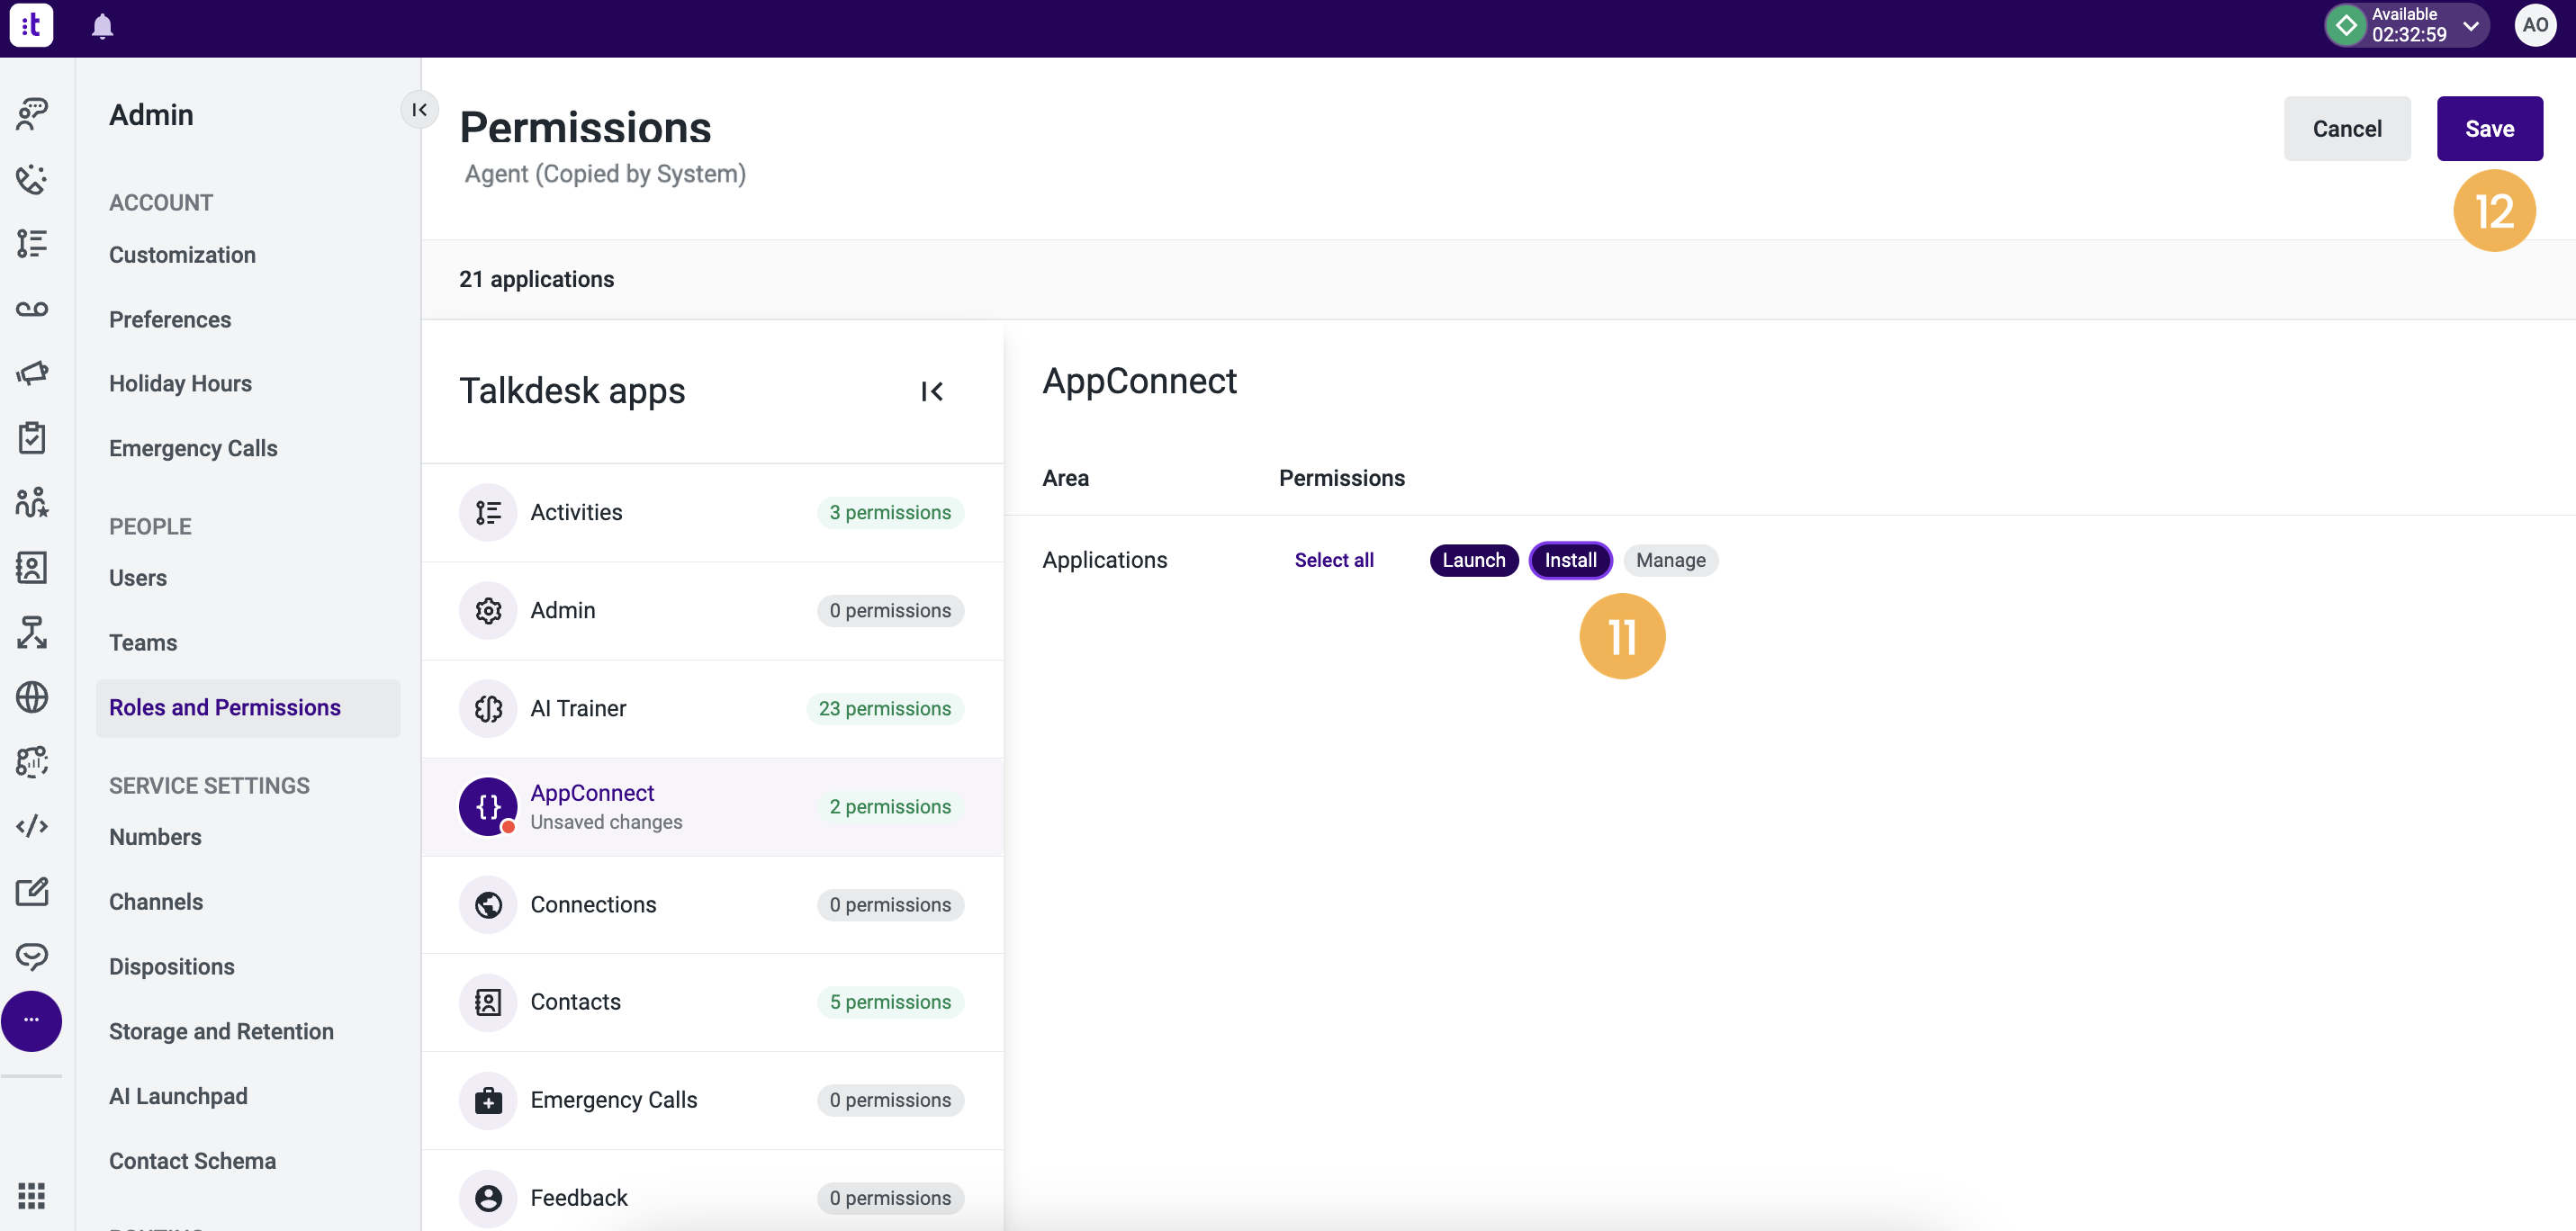Click the AppConnect braces icon
The width and height of the screenshot is (2576, 1231).
click(x=488, y=806)
